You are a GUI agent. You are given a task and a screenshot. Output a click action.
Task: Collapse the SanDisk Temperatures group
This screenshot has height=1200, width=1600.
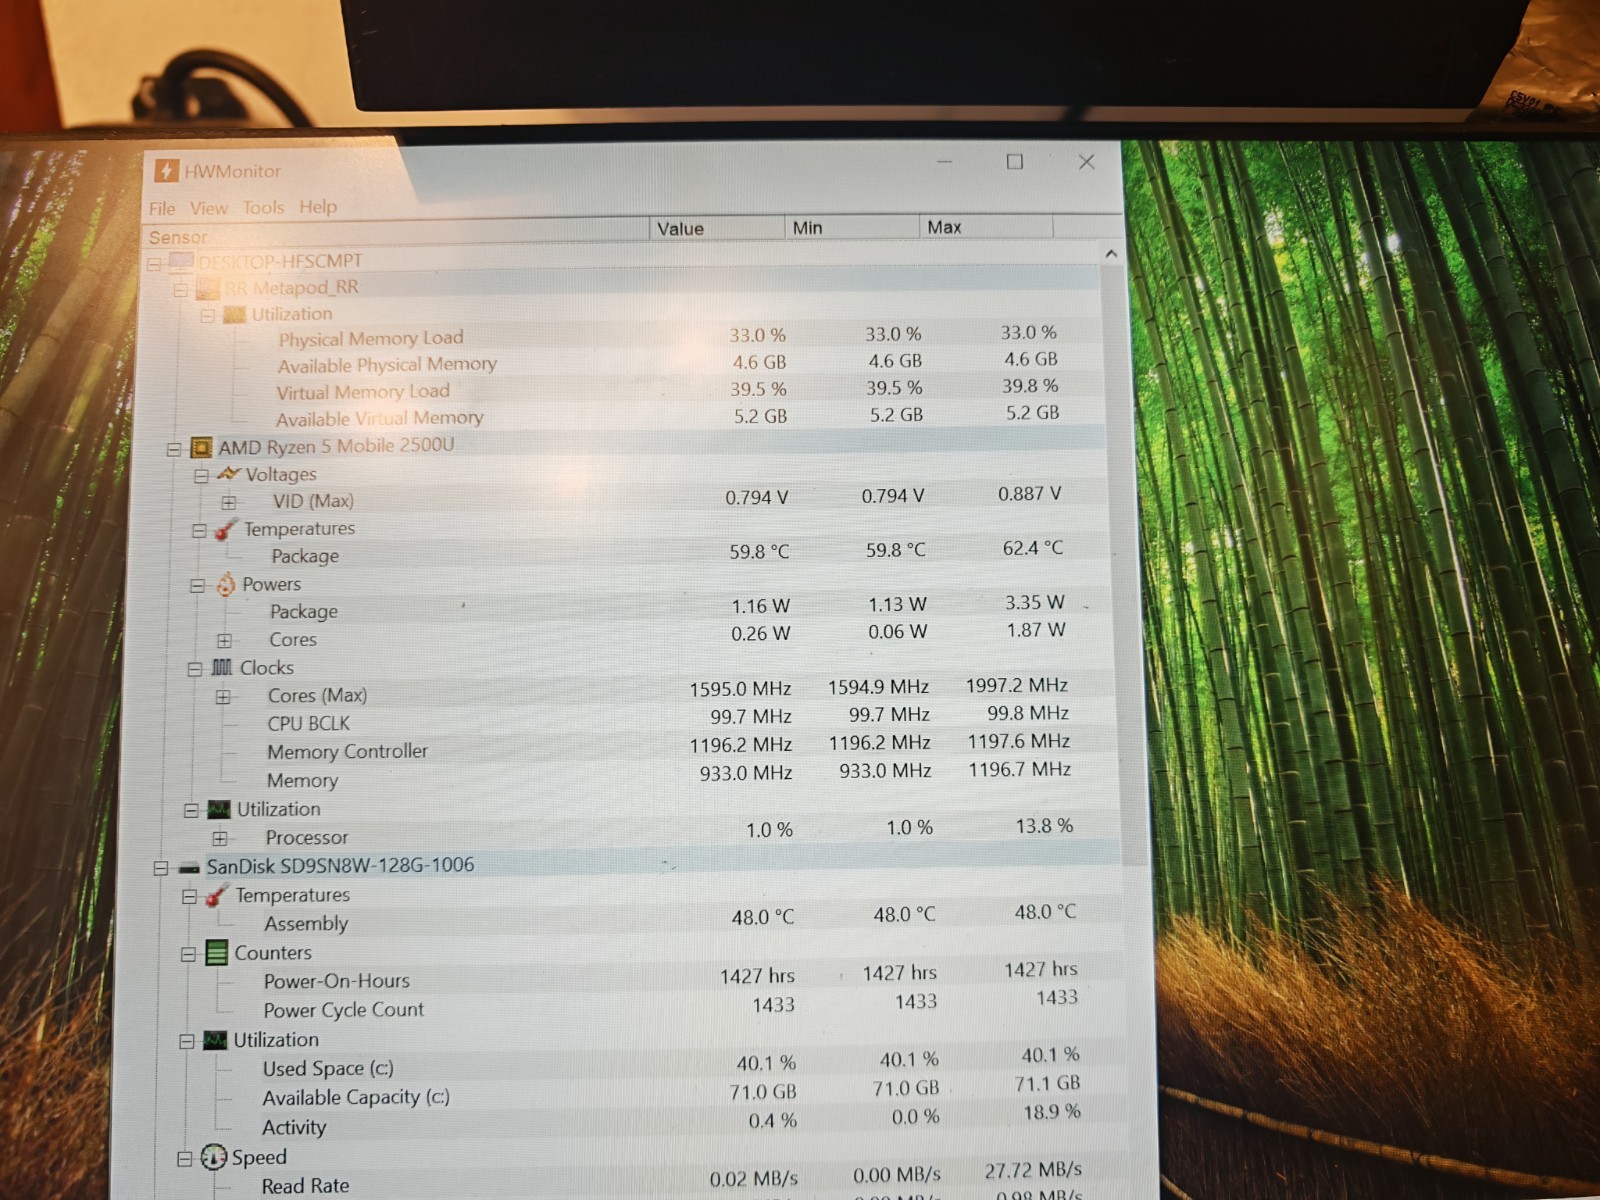point(189,898)
